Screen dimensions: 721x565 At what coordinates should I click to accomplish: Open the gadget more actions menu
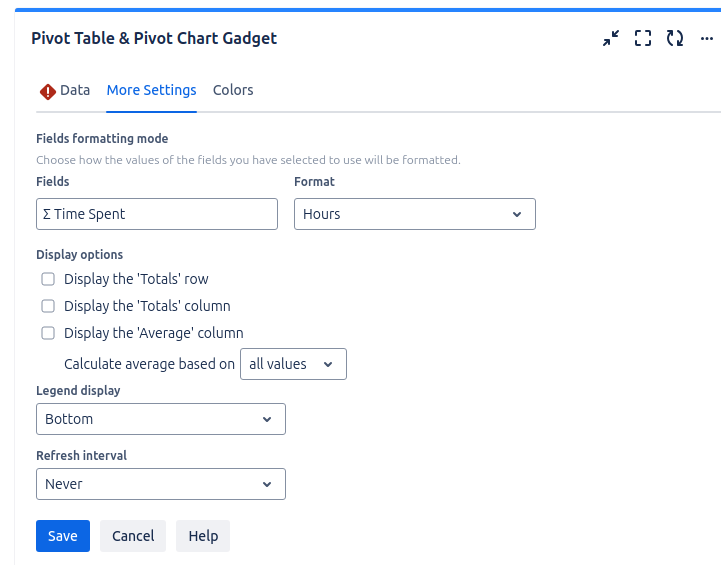[x=707, y=39]
